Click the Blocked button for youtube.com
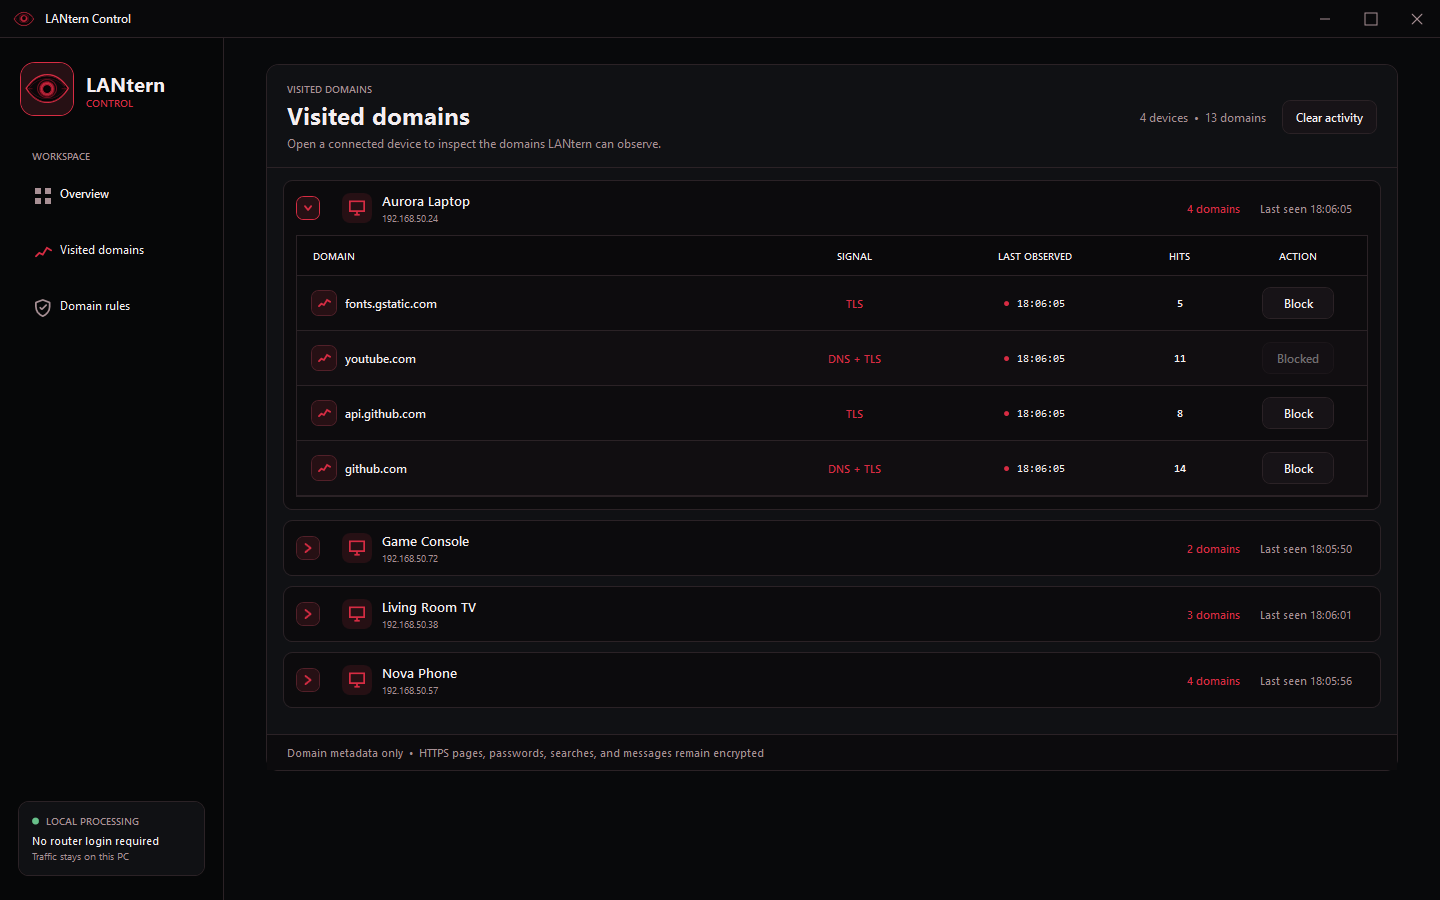1440x900 pixels. coord(1298,358)
